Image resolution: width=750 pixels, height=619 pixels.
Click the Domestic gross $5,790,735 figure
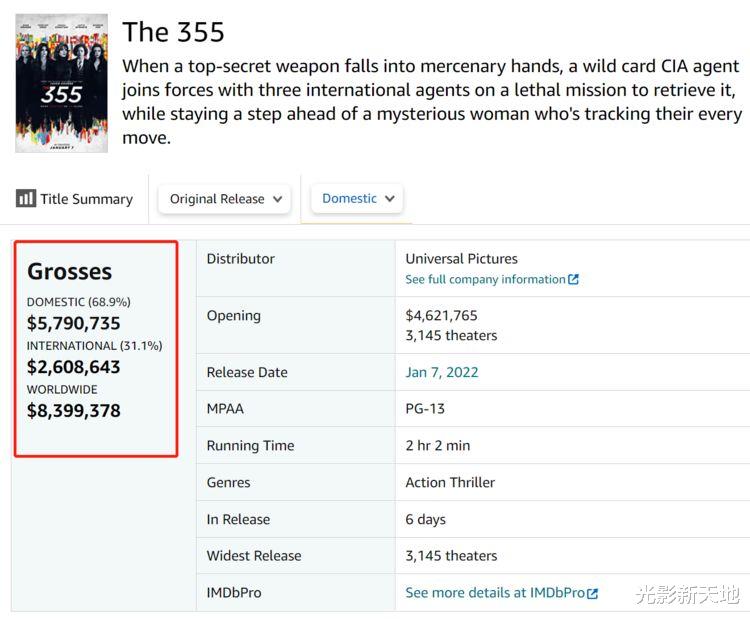[74, 323]
